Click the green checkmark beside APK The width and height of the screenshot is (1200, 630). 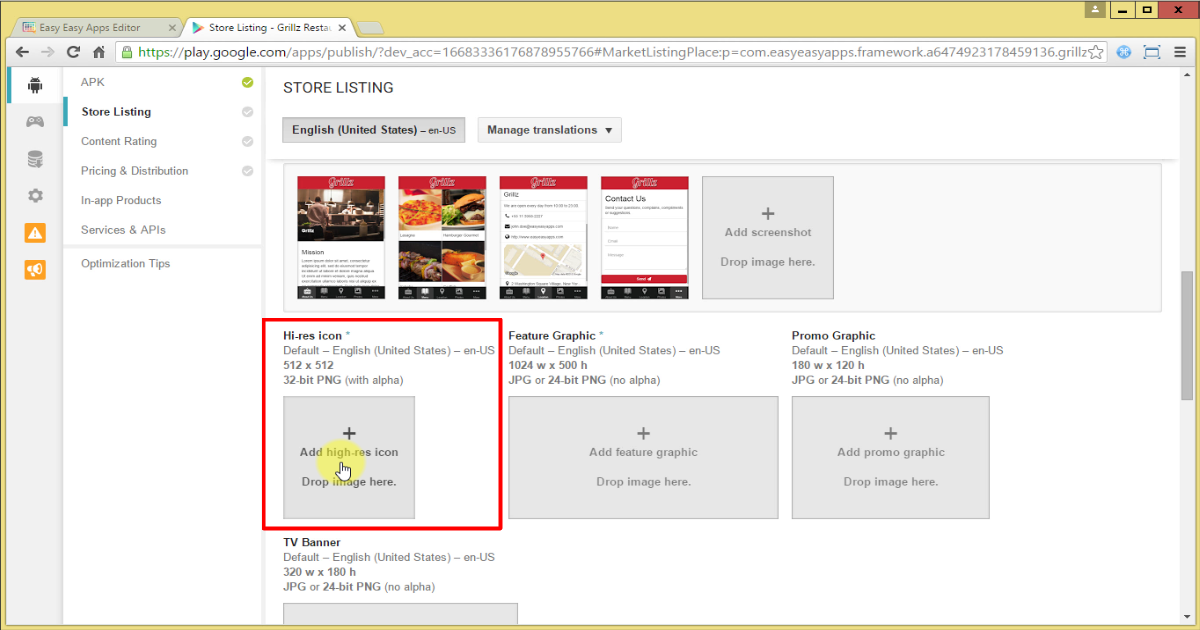point(247,82)
